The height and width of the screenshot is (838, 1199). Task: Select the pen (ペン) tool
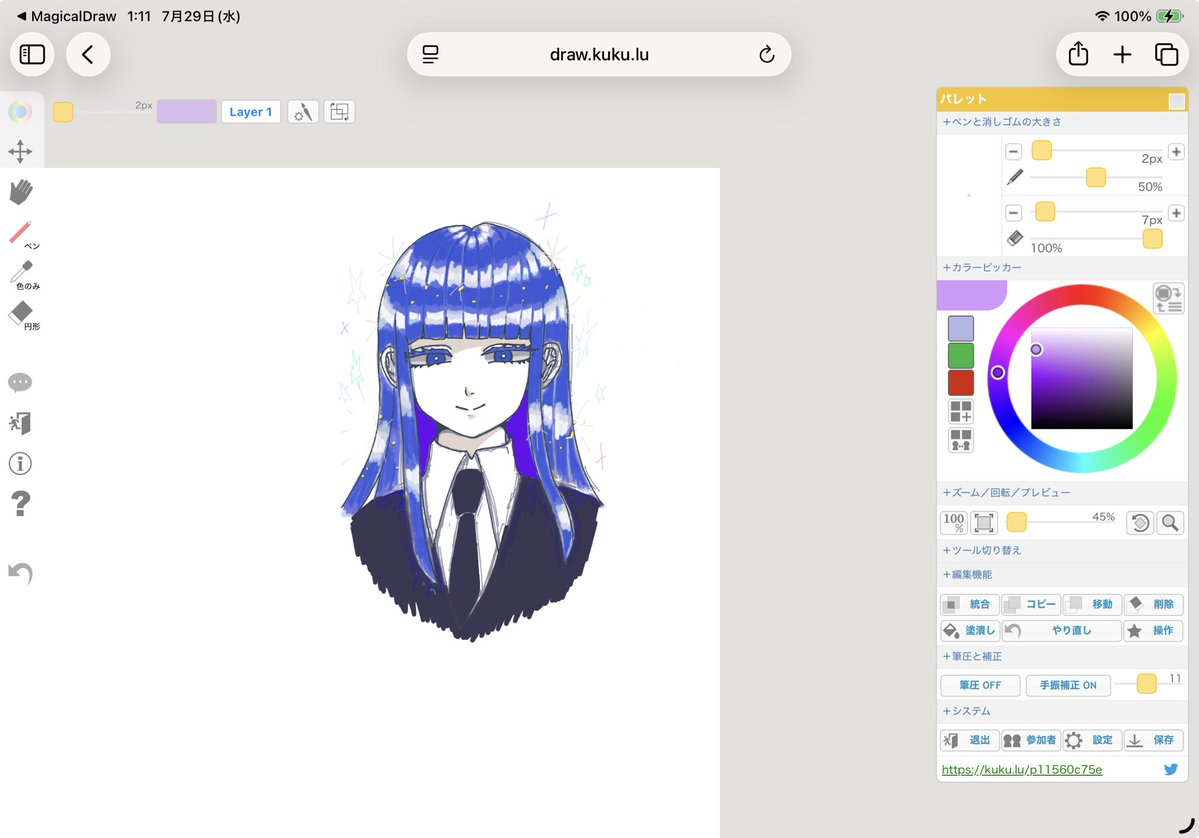[22, 234]
